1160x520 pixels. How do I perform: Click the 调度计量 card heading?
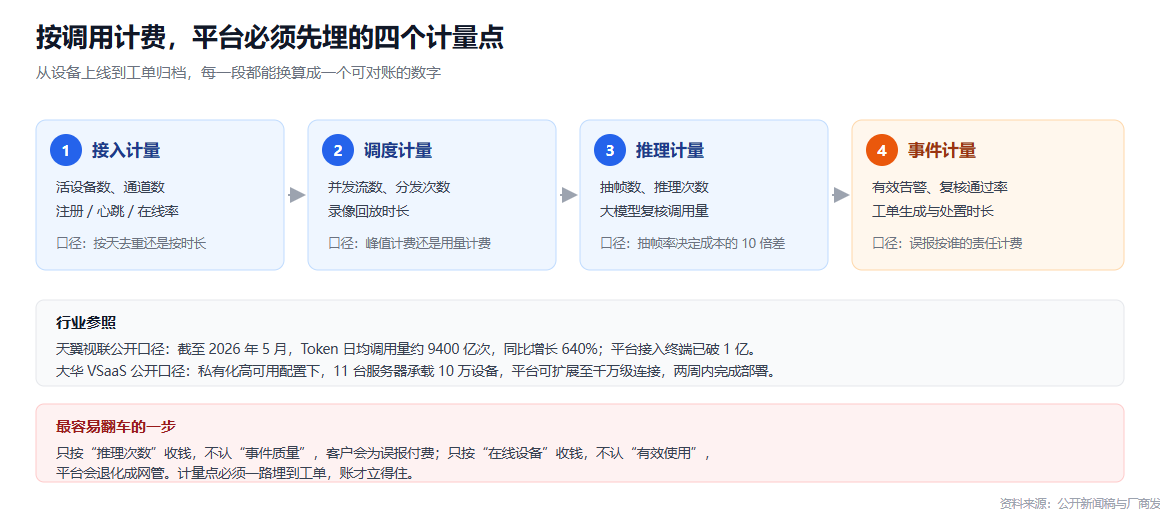[x=398, y=151]
